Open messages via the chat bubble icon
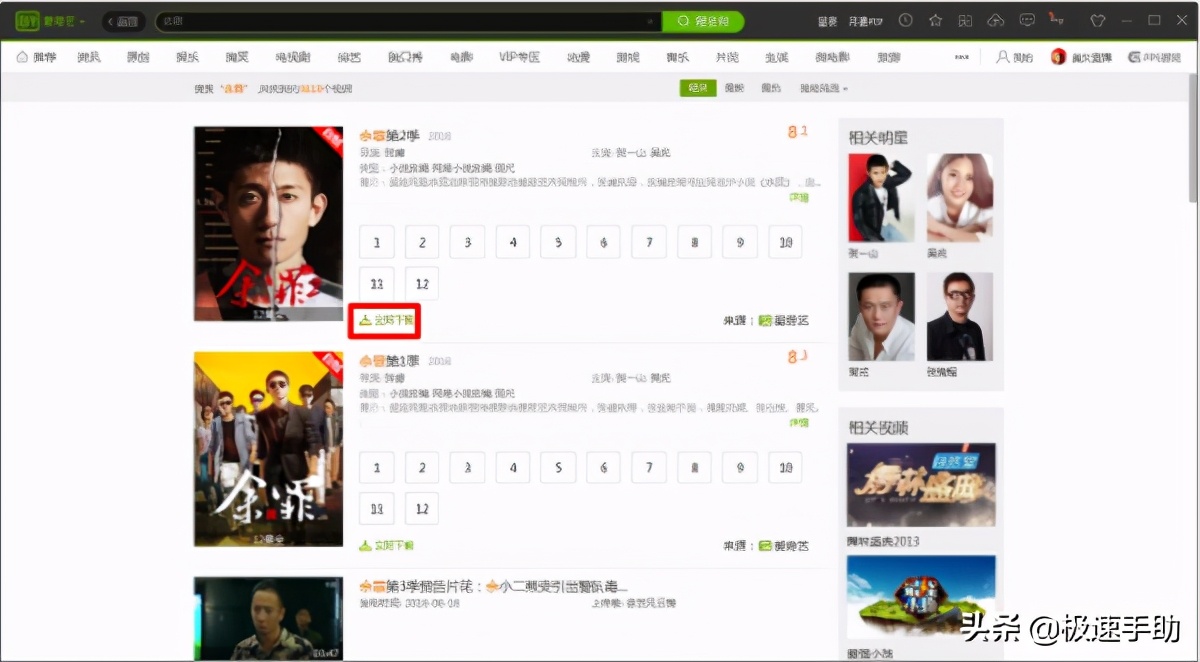The height and width of the screenshot is (662, 1200). point(1026,20)
